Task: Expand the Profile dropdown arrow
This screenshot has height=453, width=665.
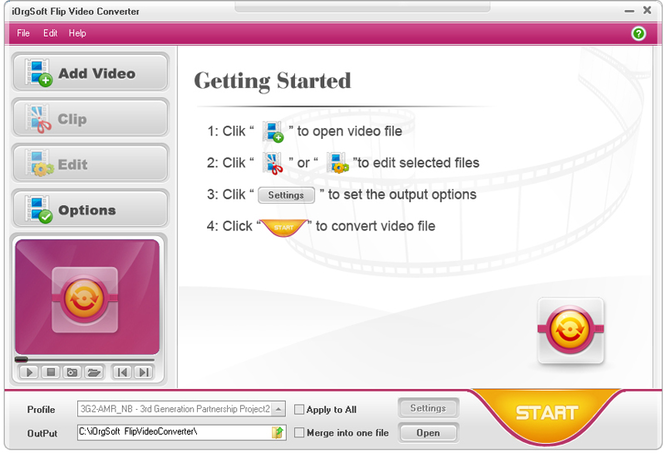Action: pos(278,409)
